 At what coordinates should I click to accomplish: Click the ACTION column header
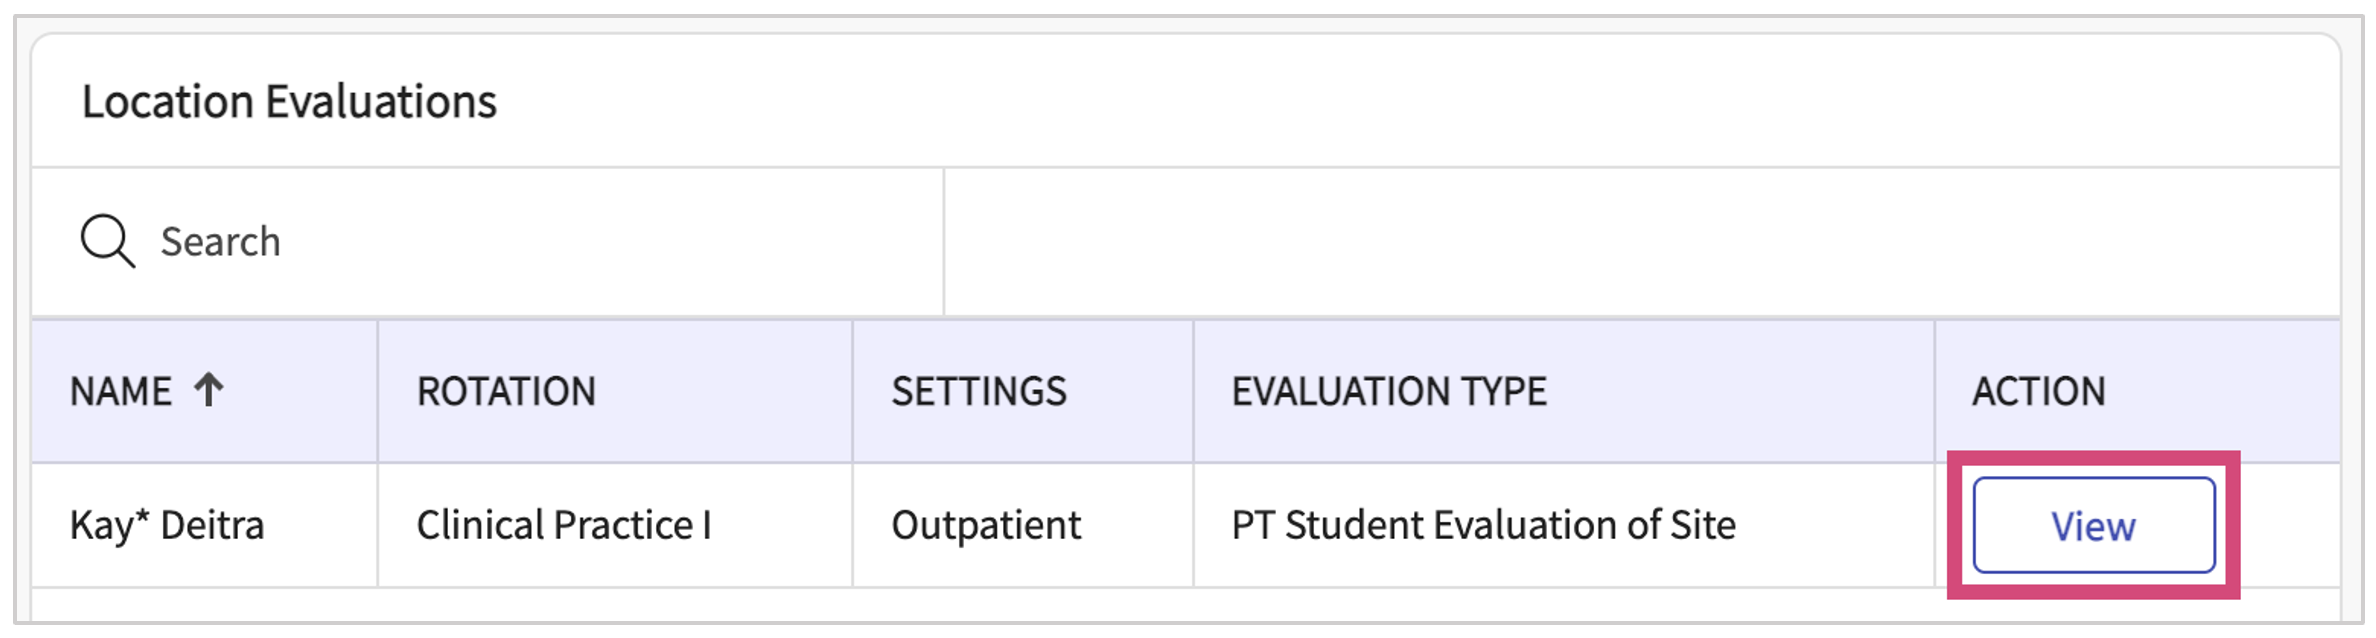pos(2038,391)
